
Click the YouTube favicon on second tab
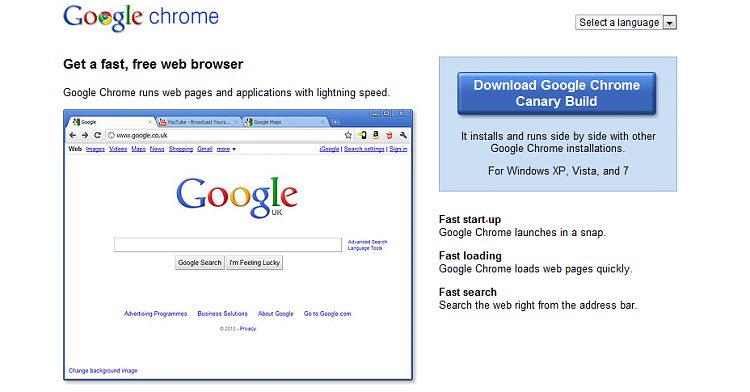pyautogui.click(x=162, y=122)
